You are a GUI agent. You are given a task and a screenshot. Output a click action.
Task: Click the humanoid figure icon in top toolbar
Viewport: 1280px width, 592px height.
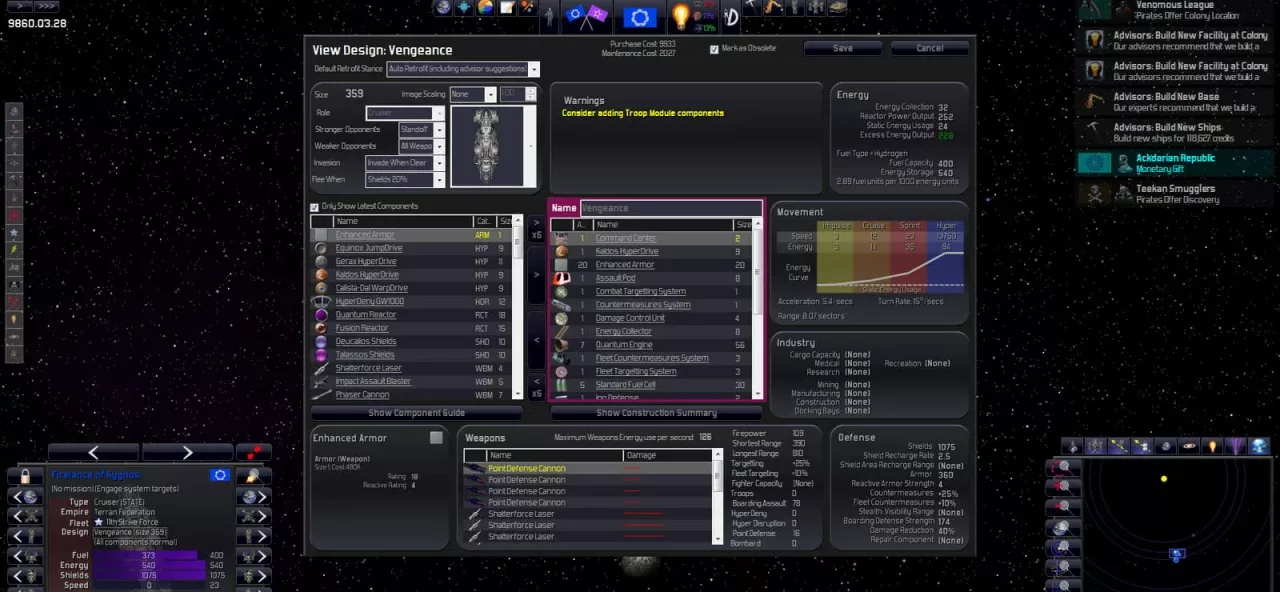tap(548, 16)
